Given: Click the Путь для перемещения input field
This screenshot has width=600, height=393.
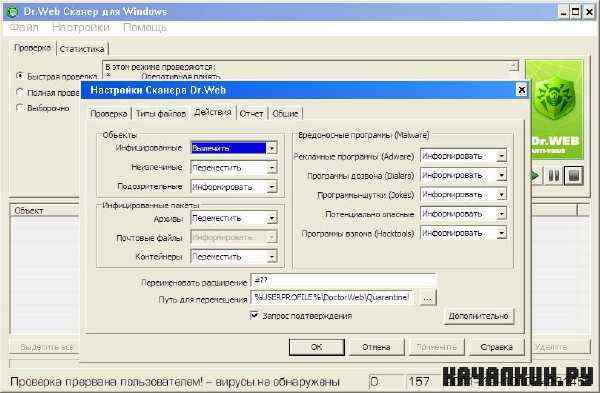Looking at the screenshot, I should pyautogui.click(x=332, y=298).
